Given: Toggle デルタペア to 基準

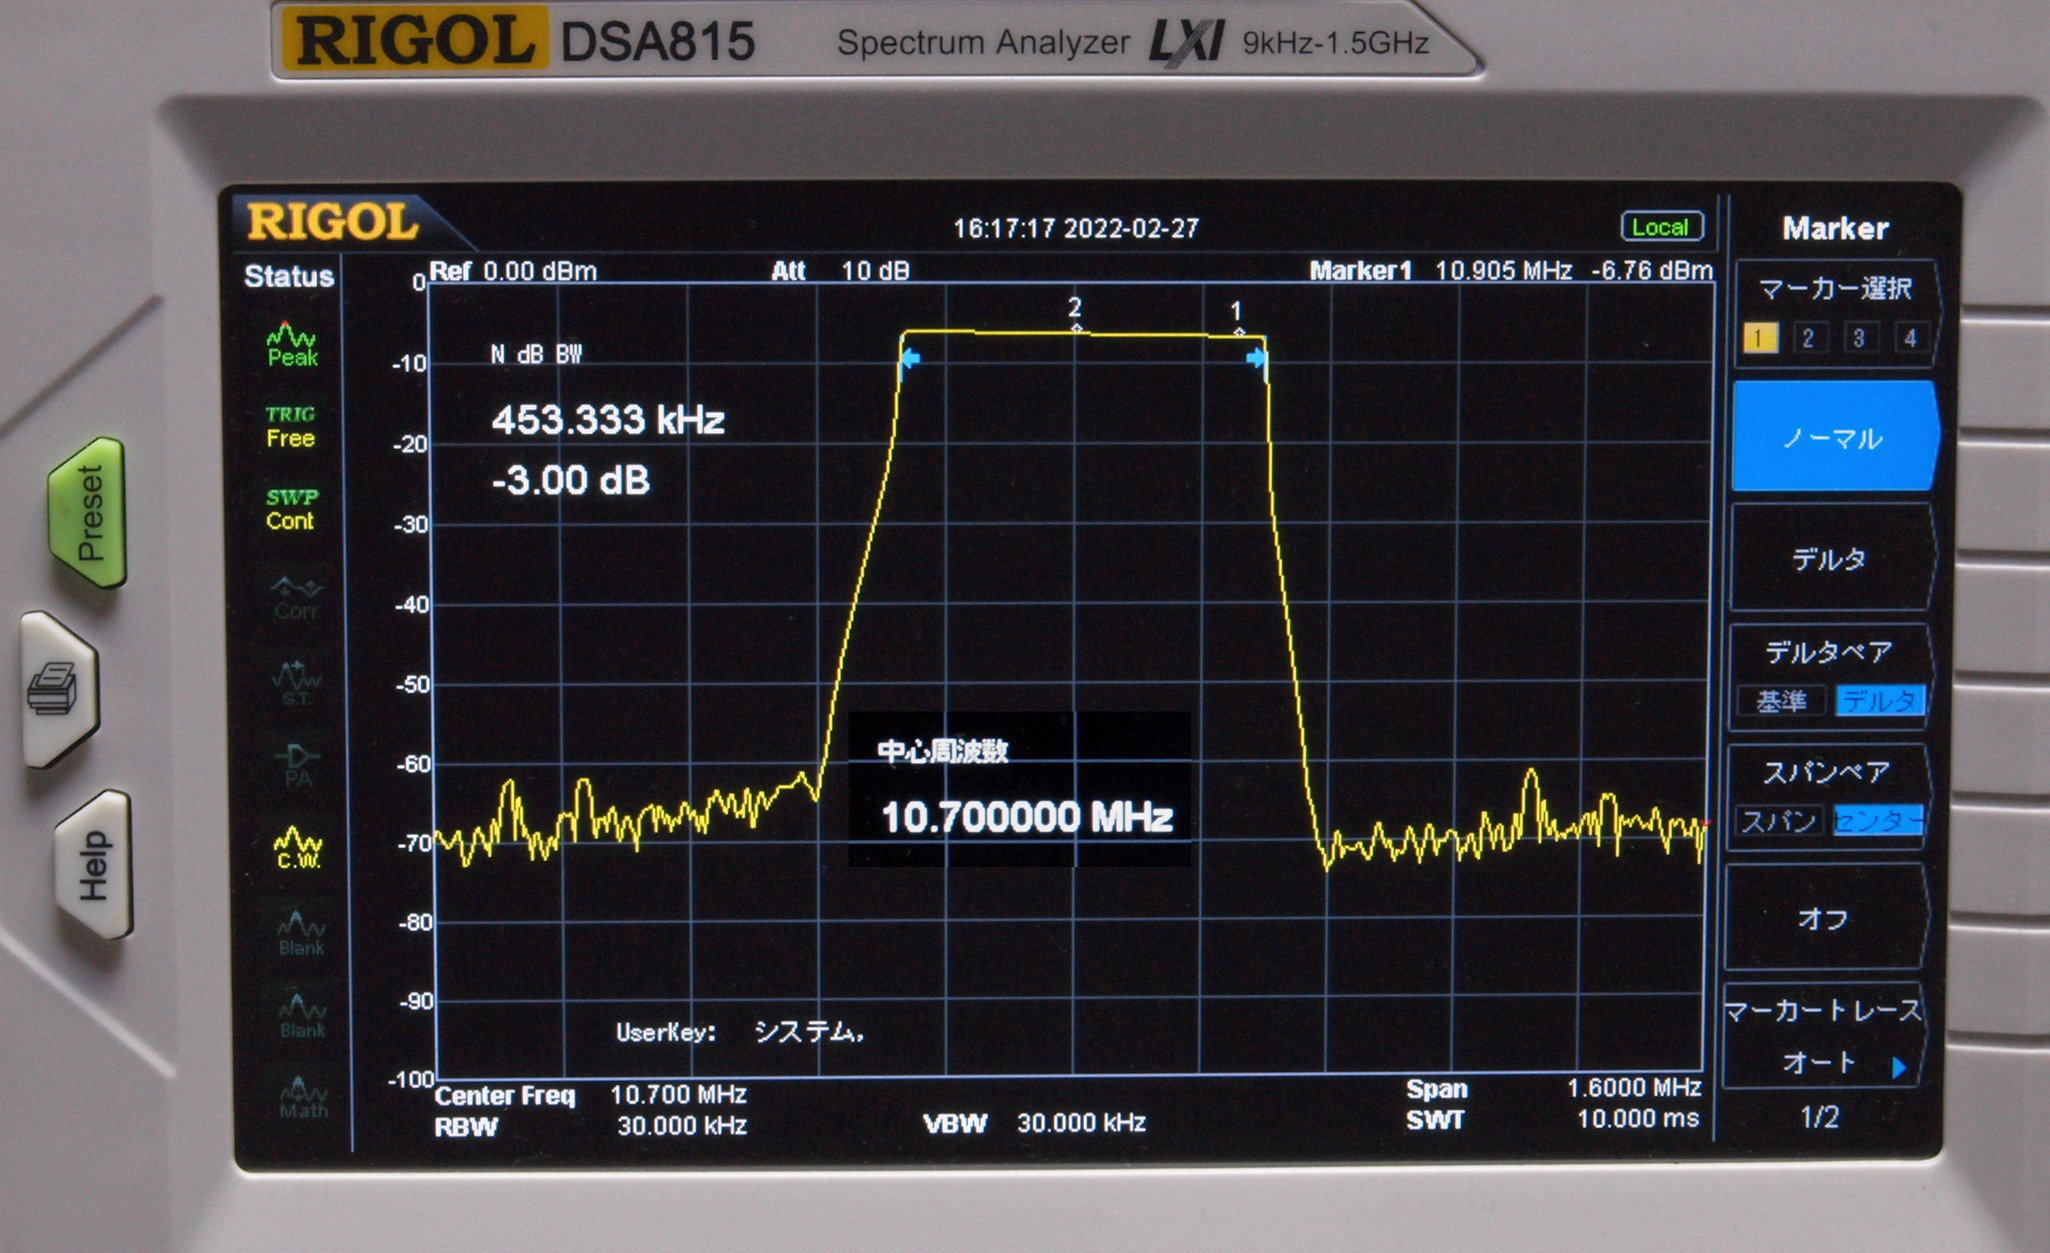Looking at the screenshot, I should (x=1781, y=701).
